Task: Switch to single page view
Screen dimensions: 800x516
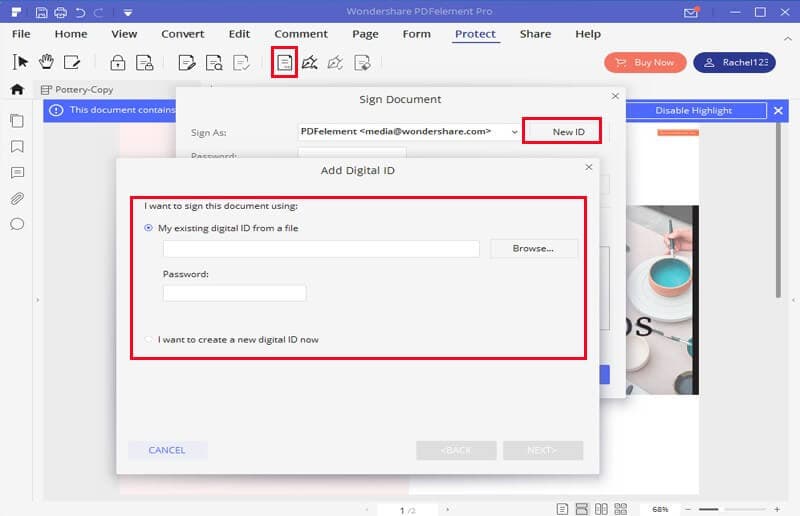Action: [562, 509]
